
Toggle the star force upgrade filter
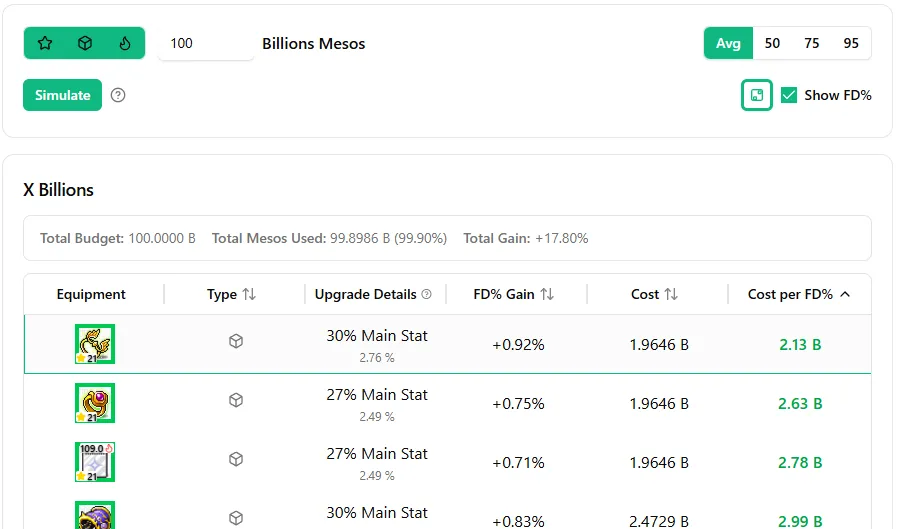[x=45, y=43]
